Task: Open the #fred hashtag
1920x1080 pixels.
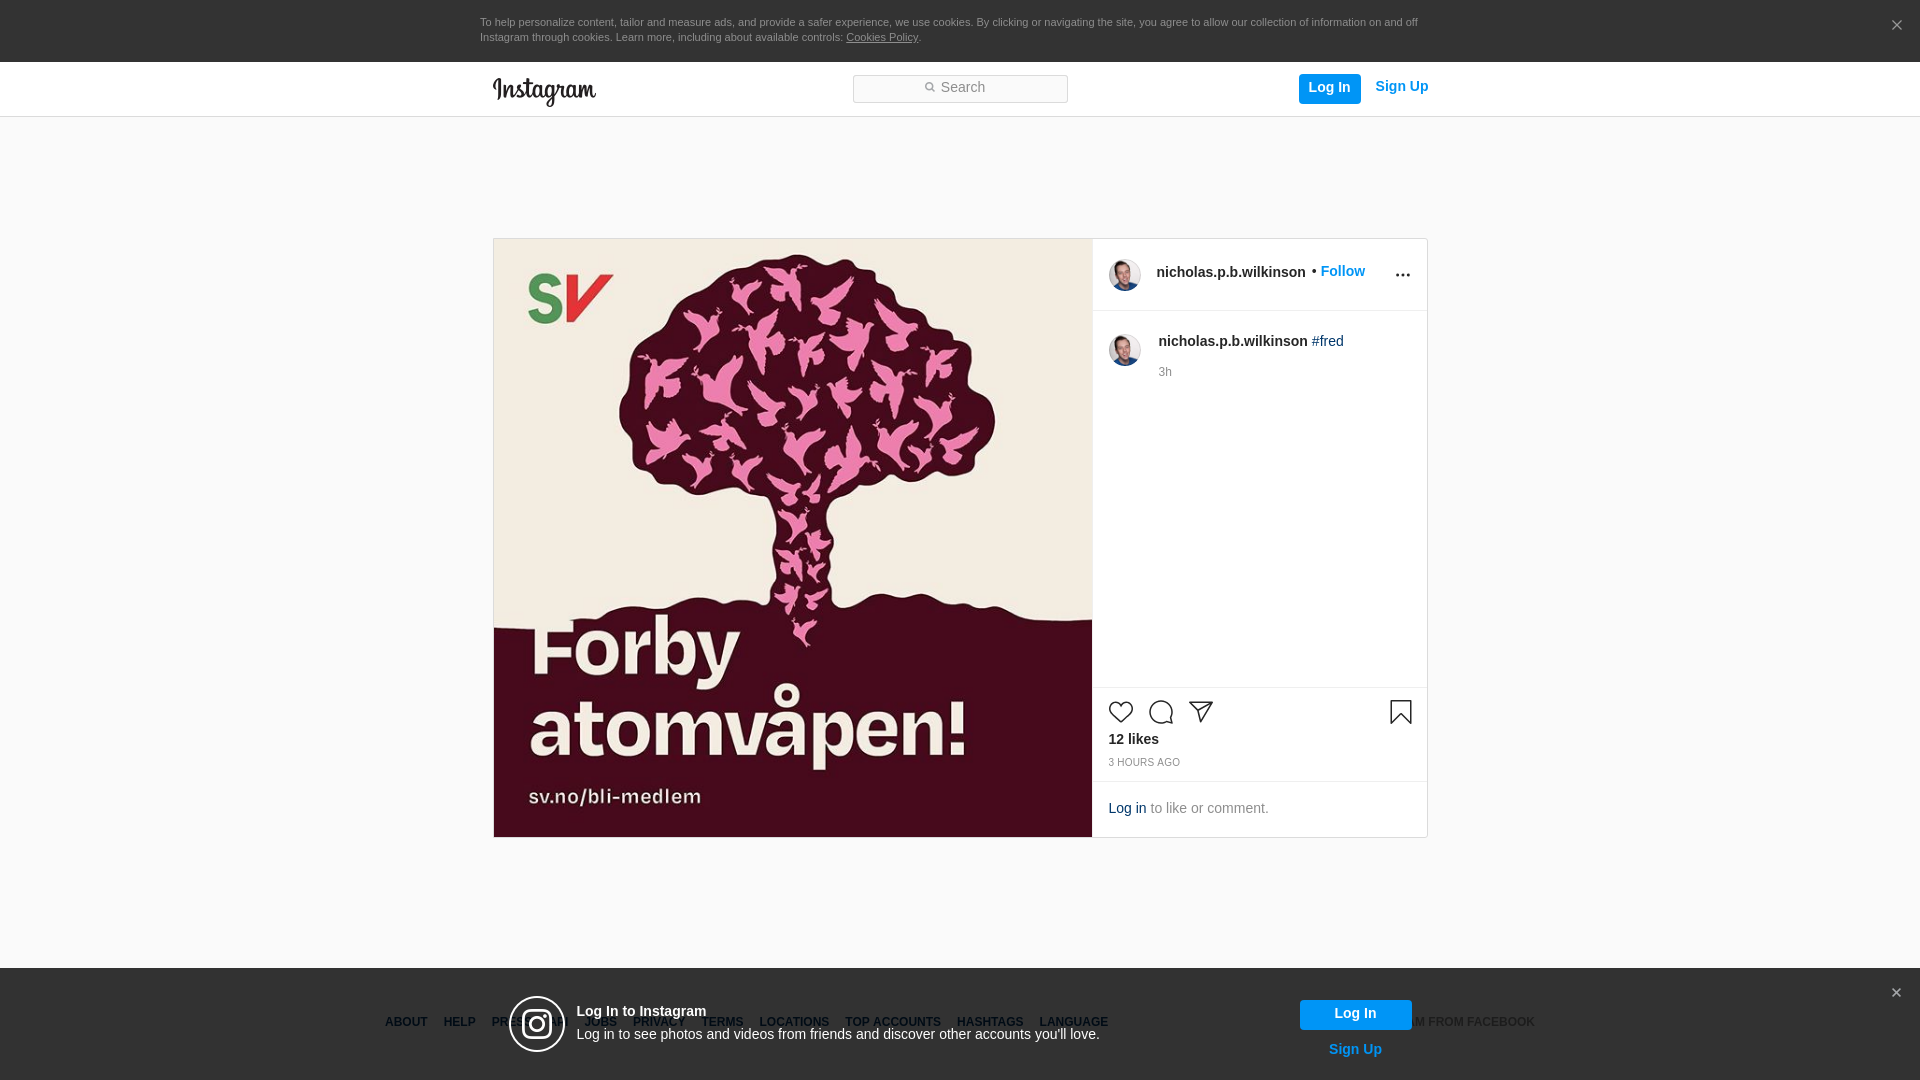Action: coord(1327,341)
